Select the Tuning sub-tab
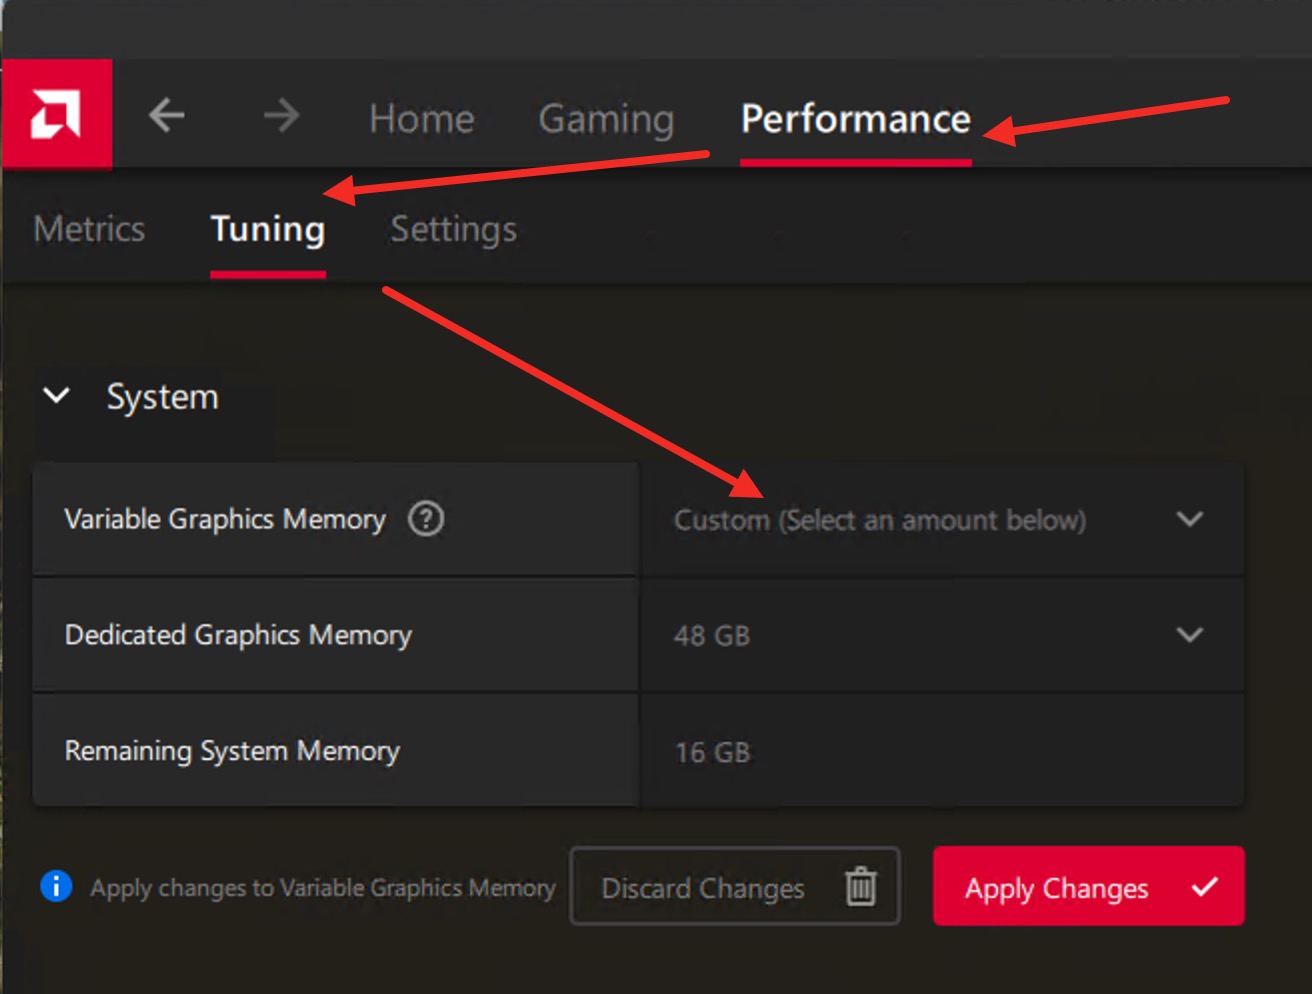The height and width of the screenshot is (994, 1312). [x=268, y=229]
